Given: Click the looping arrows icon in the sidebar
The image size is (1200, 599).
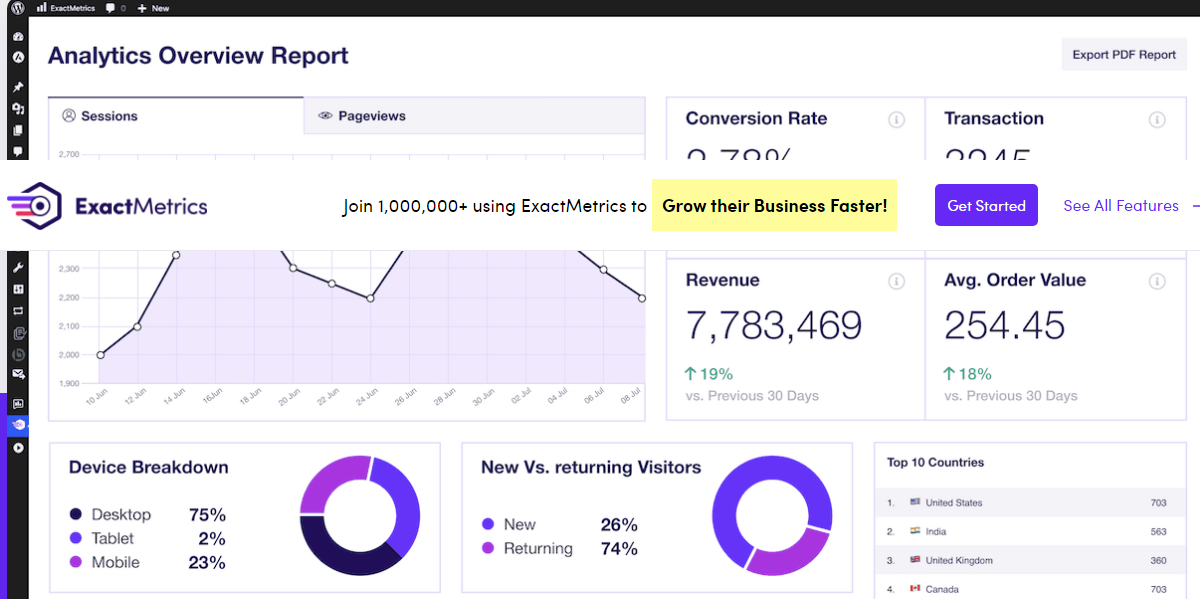Looking at the screenshot, I should click(x=18, y=311).
